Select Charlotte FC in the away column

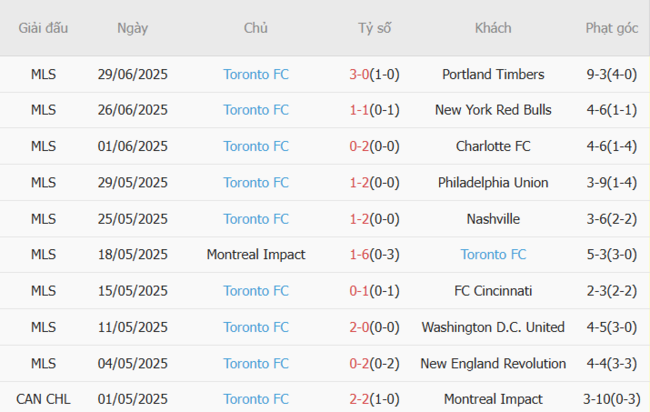[493, 146]
